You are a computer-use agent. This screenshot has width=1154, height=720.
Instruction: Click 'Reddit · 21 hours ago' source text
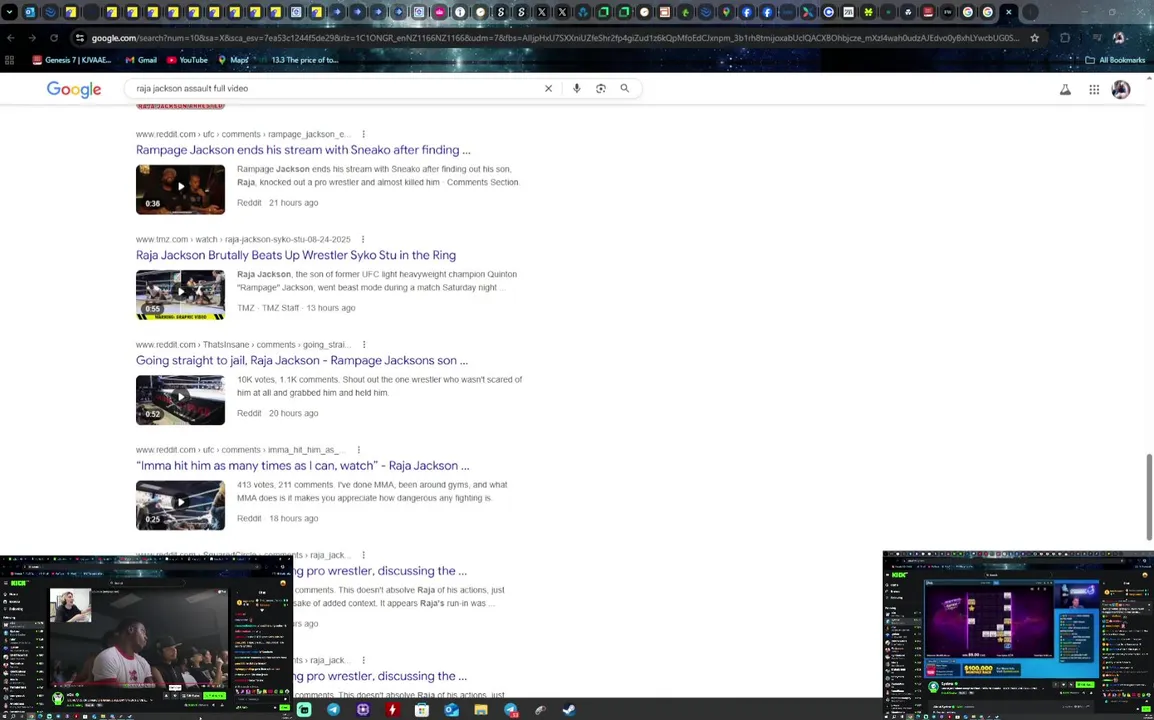(277, 203)
